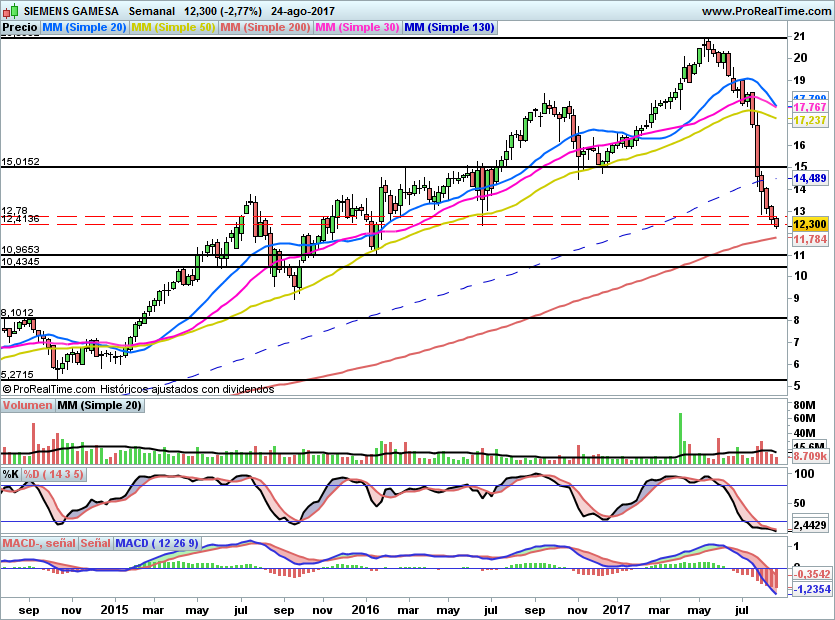The width and height of the screenshot is (835, 620).
Task: Select the volume panel's MM (Simple 20) label
Action: pos(100,406)
